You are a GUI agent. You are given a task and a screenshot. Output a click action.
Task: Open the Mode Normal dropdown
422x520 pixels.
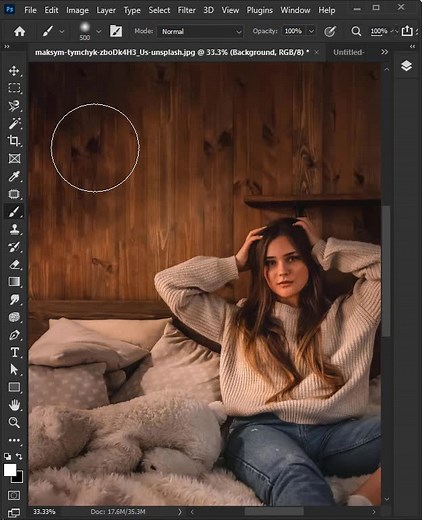[x=200, y=32]
